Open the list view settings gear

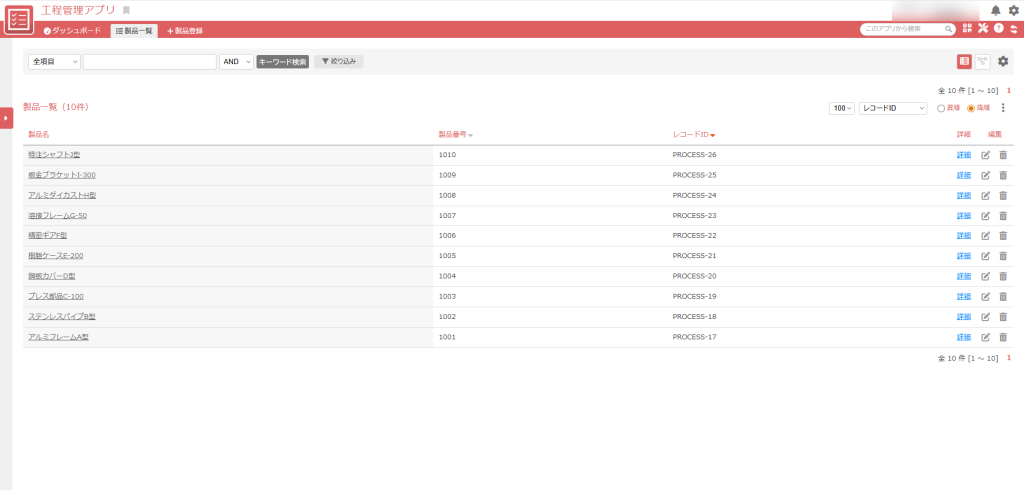(x=1003, y=62)
